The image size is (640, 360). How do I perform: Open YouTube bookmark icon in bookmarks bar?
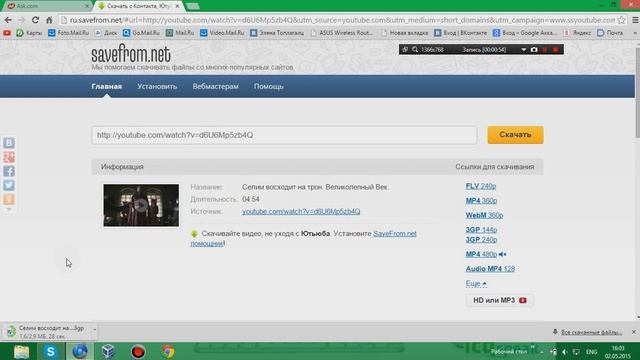tap(7, 33)
